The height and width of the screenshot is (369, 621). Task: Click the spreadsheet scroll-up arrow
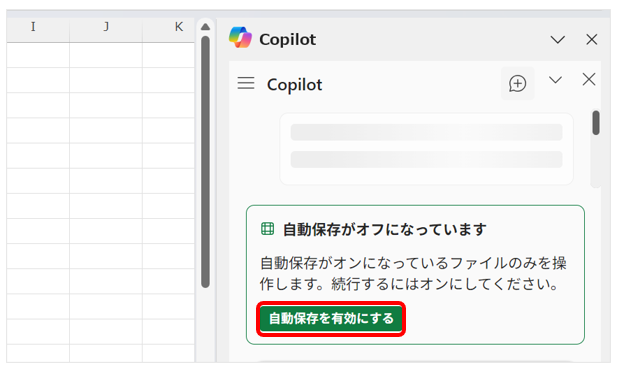click(205, 27)
